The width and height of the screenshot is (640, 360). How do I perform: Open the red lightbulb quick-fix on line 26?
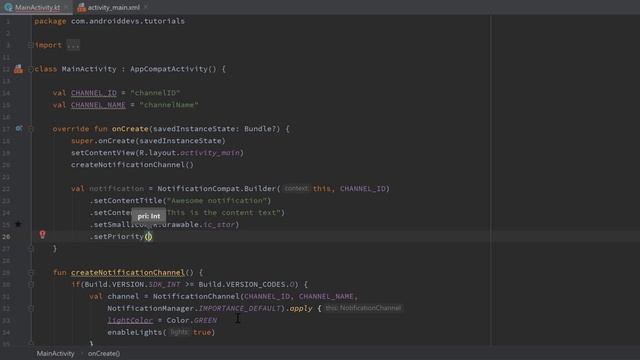pyautogui.click(x=42, y=234)
